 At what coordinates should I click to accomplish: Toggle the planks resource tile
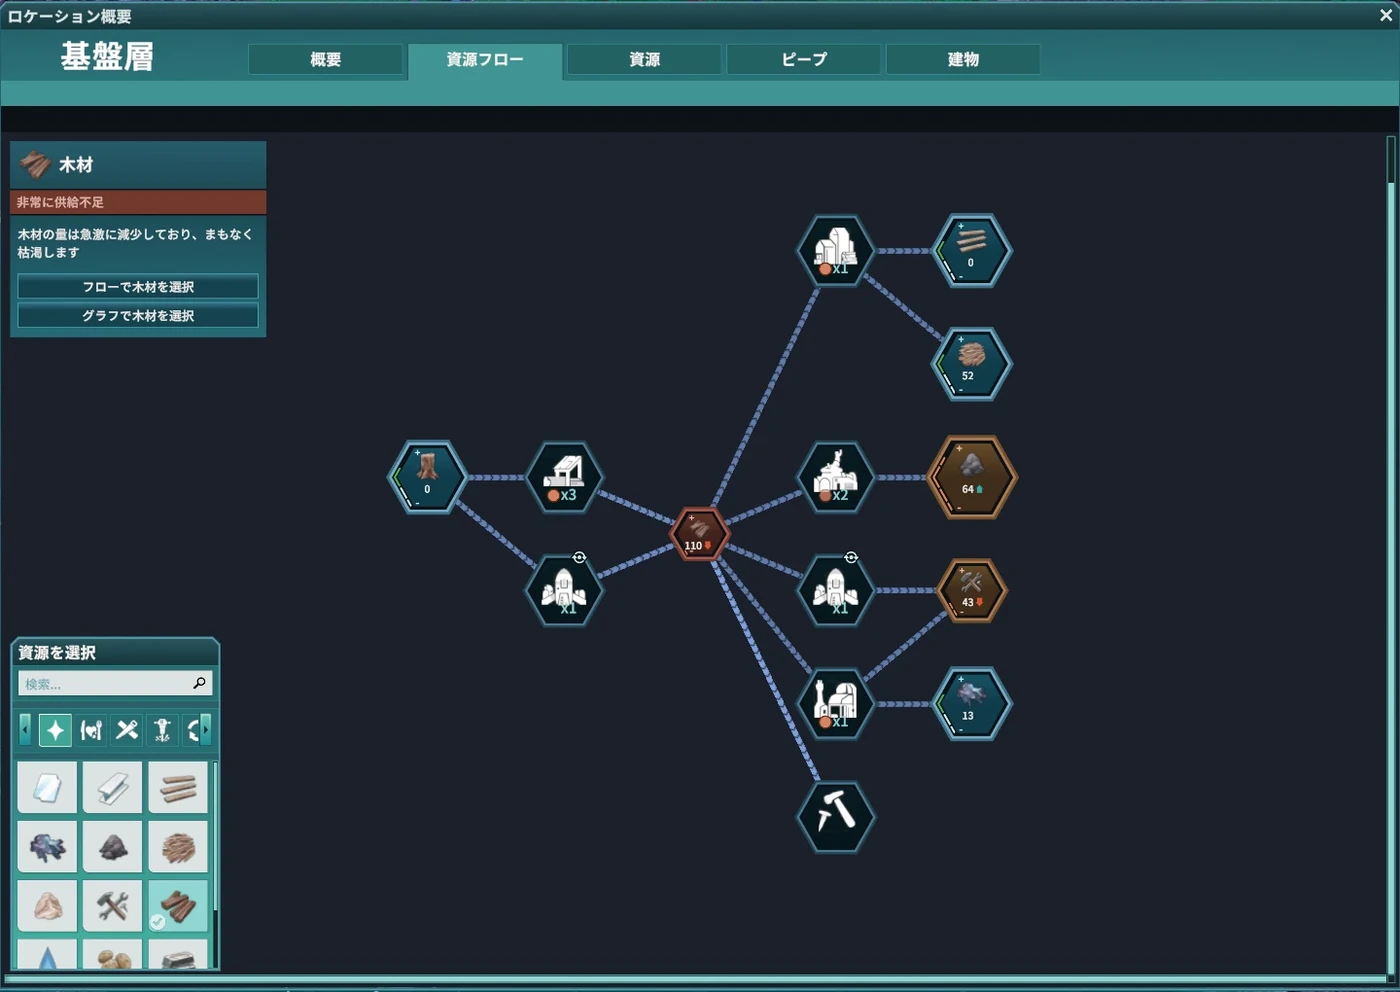tap(178, 787)
